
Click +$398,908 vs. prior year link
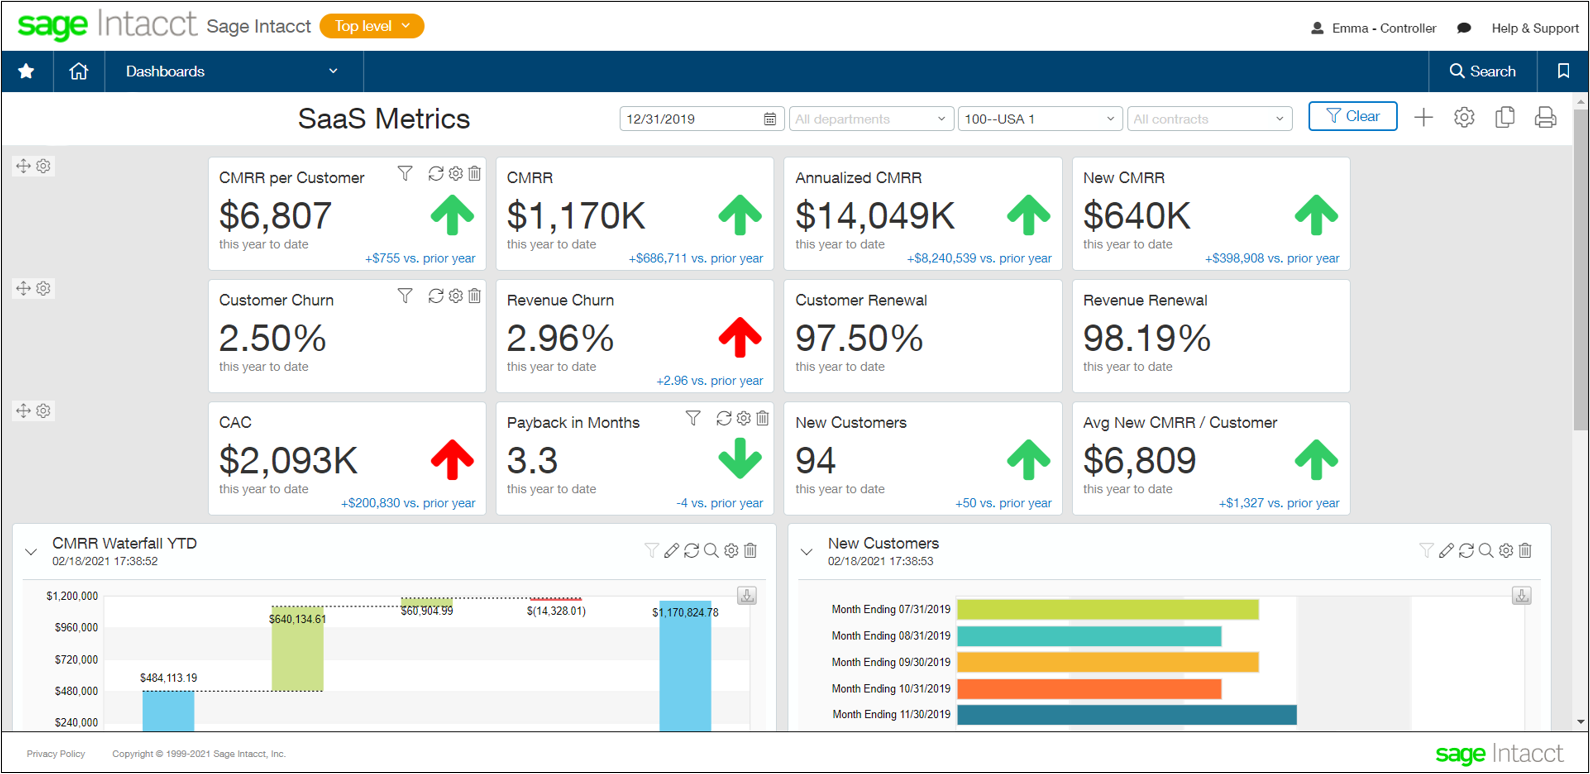(x=1272, y=258)
